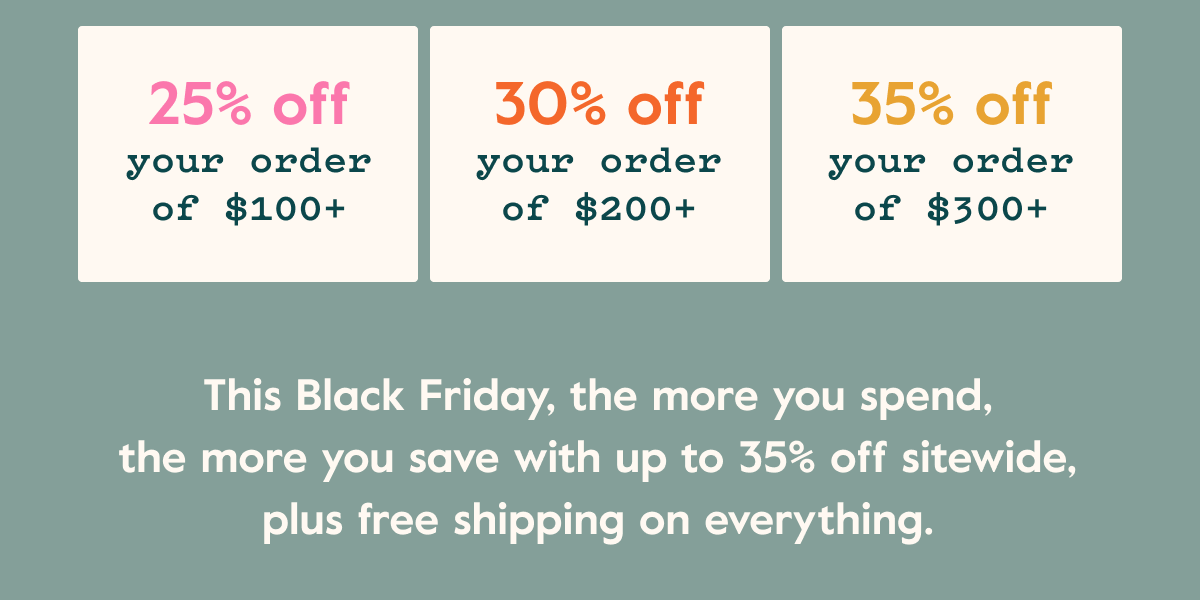1200x600 pixels.
Task: Click the orange "30% off" heading
Action: pos(600,104)
